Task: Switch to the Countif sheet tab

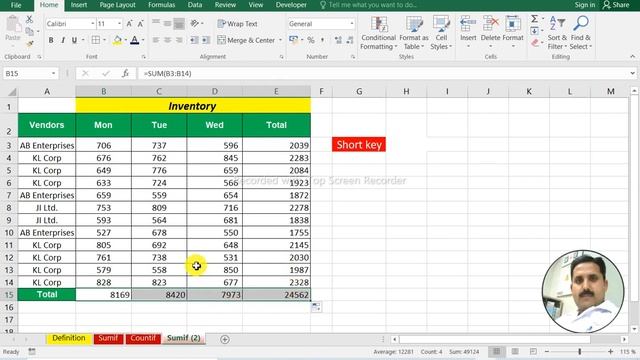Action: (143, 338)
